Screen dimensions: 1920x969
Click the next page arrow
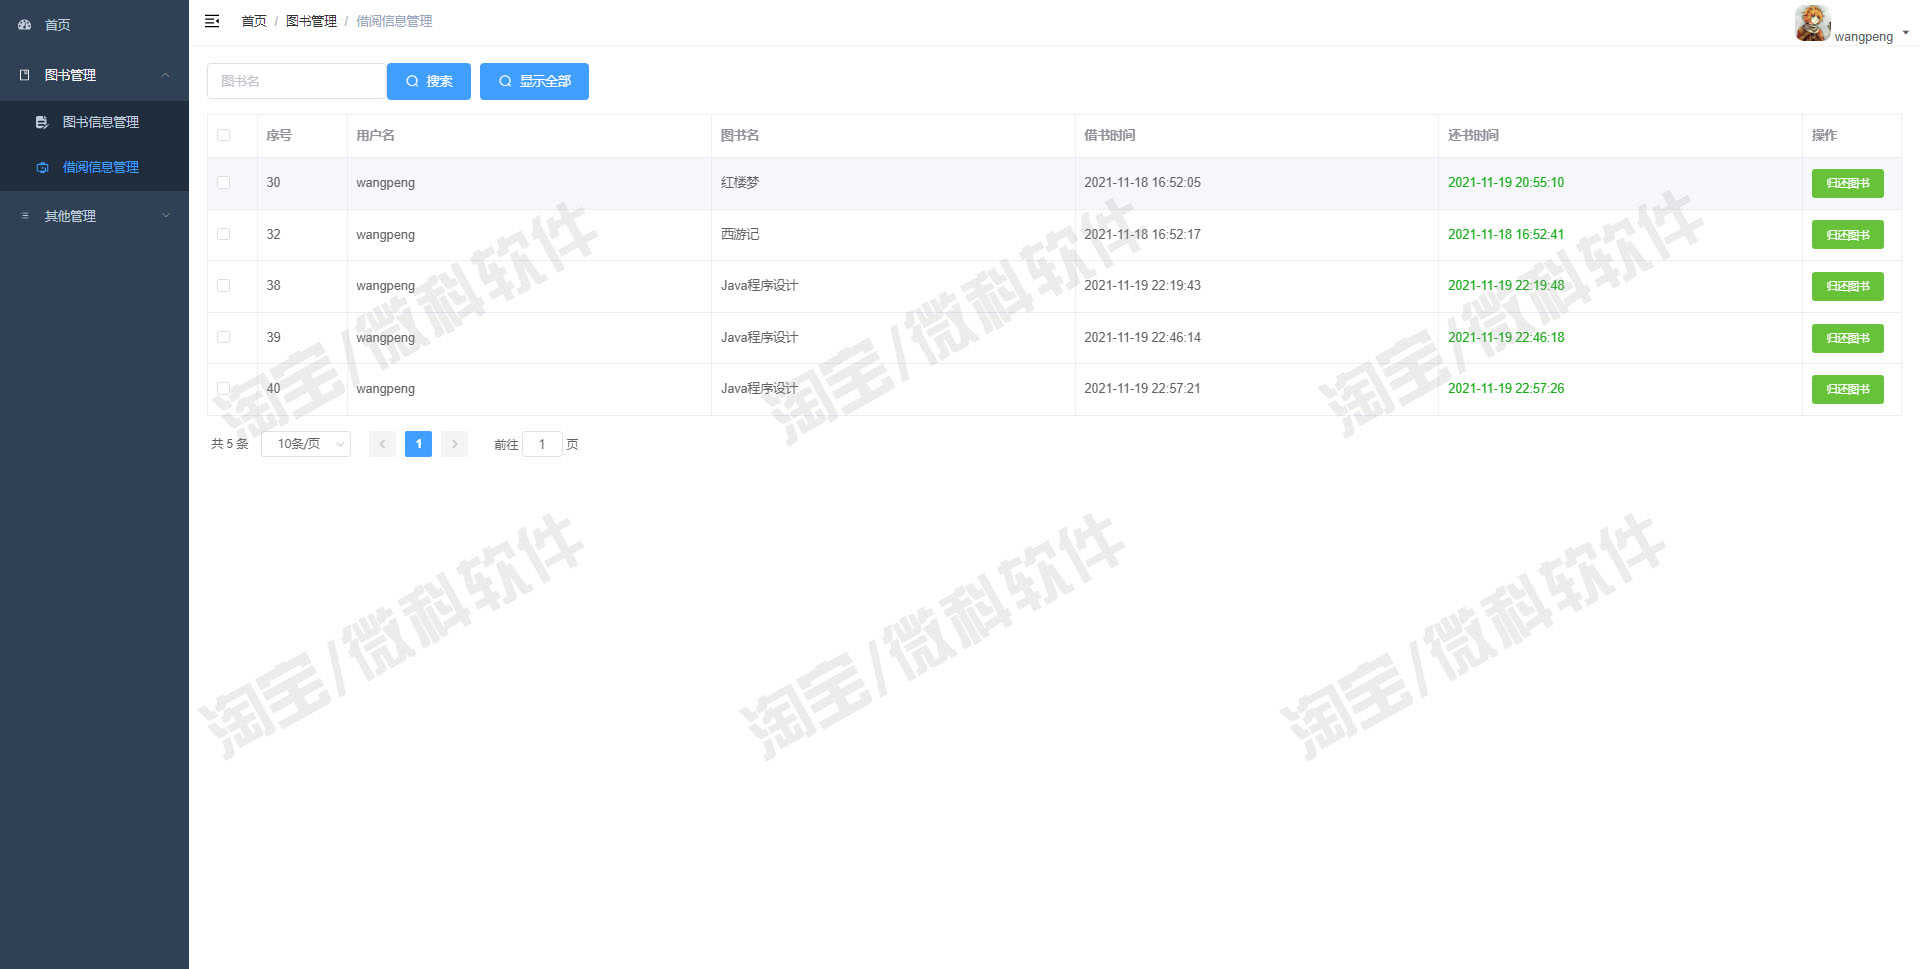454,444
